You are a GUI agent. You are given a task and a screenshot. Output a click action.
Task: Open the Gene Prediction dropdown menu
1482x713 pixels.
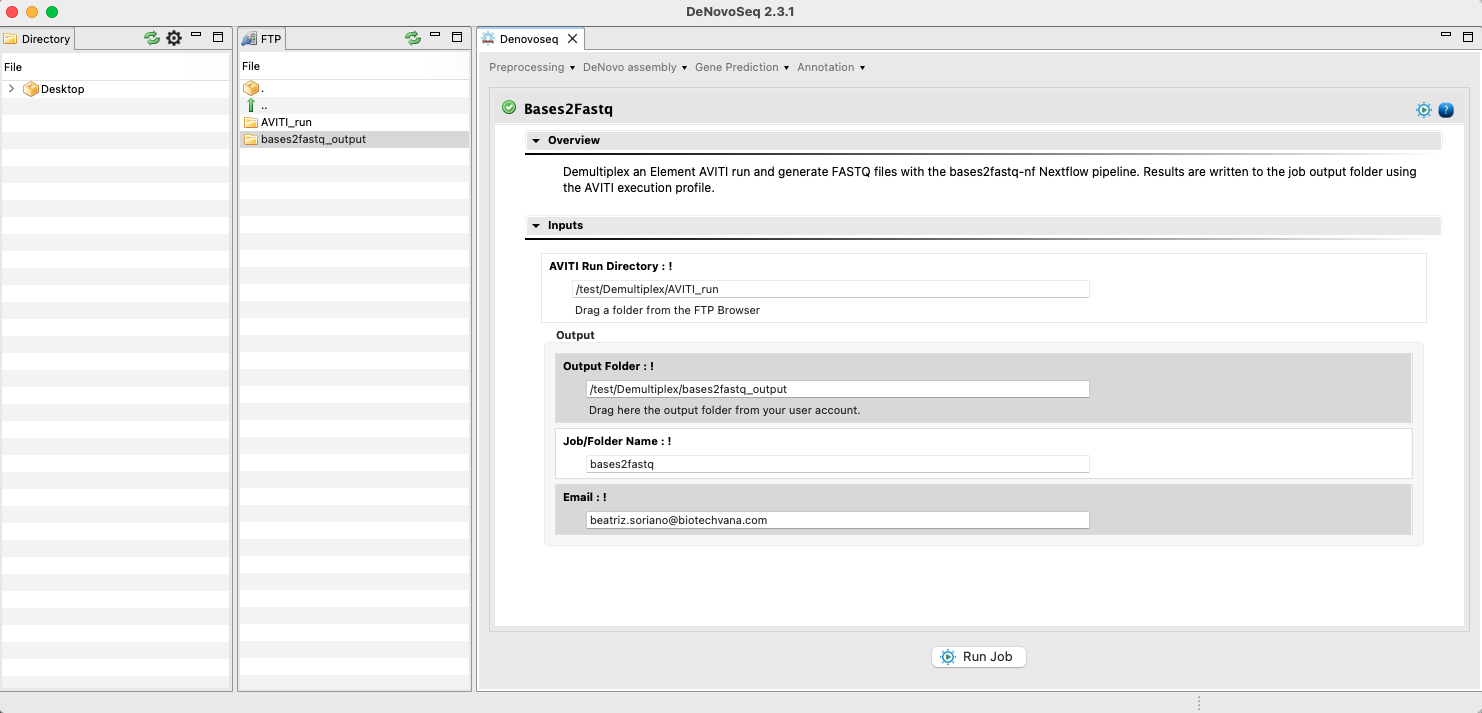pyautogui.click(x=742, y=67)
